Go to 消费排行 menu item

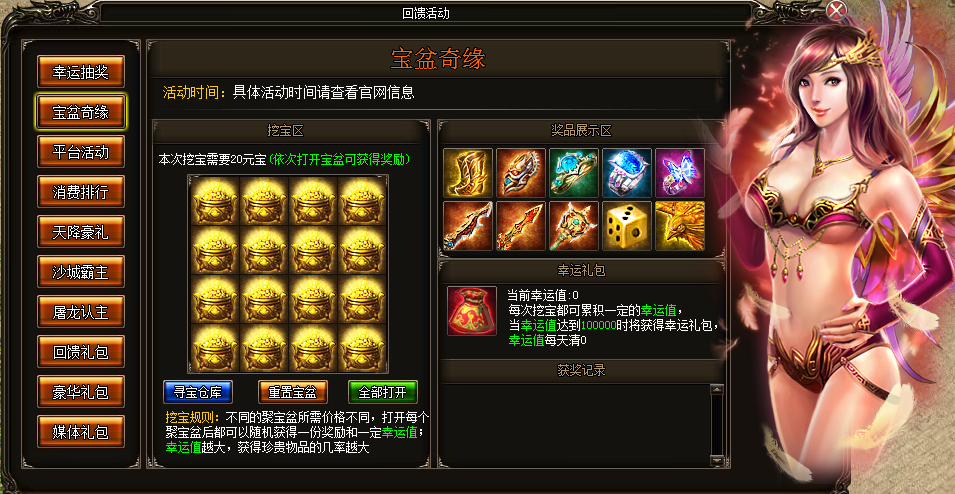80,191
